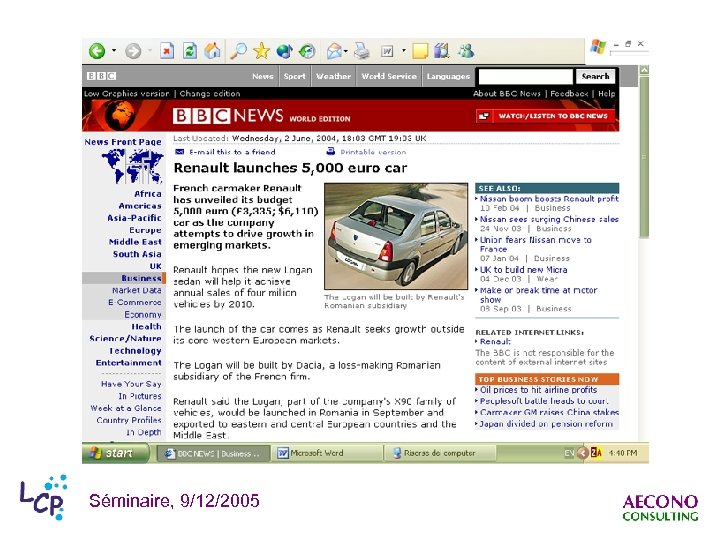The image size is (720, 540).
Task: Click the vertical scrollbar thumb
Action: (x=644, y=157)
